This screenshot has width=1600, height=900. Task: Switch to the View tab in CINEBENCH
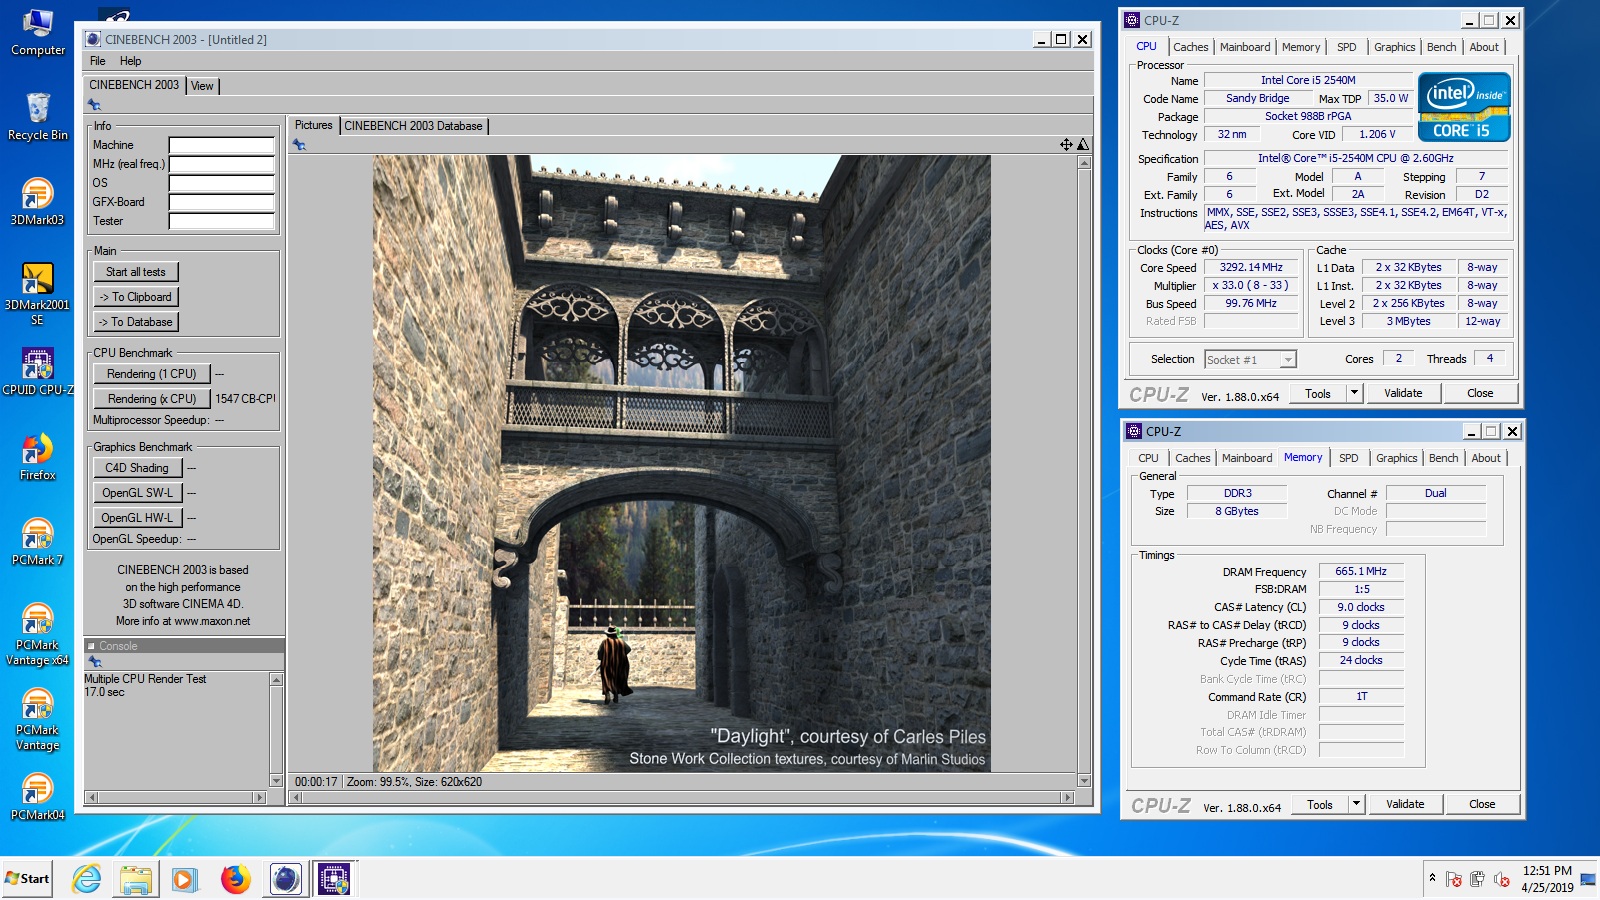click(202, 86)
